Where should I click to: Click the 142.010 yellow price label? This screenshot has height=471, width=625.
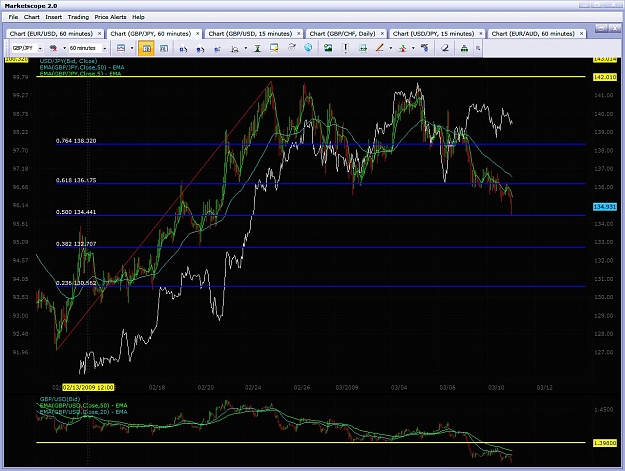point(605,77)
